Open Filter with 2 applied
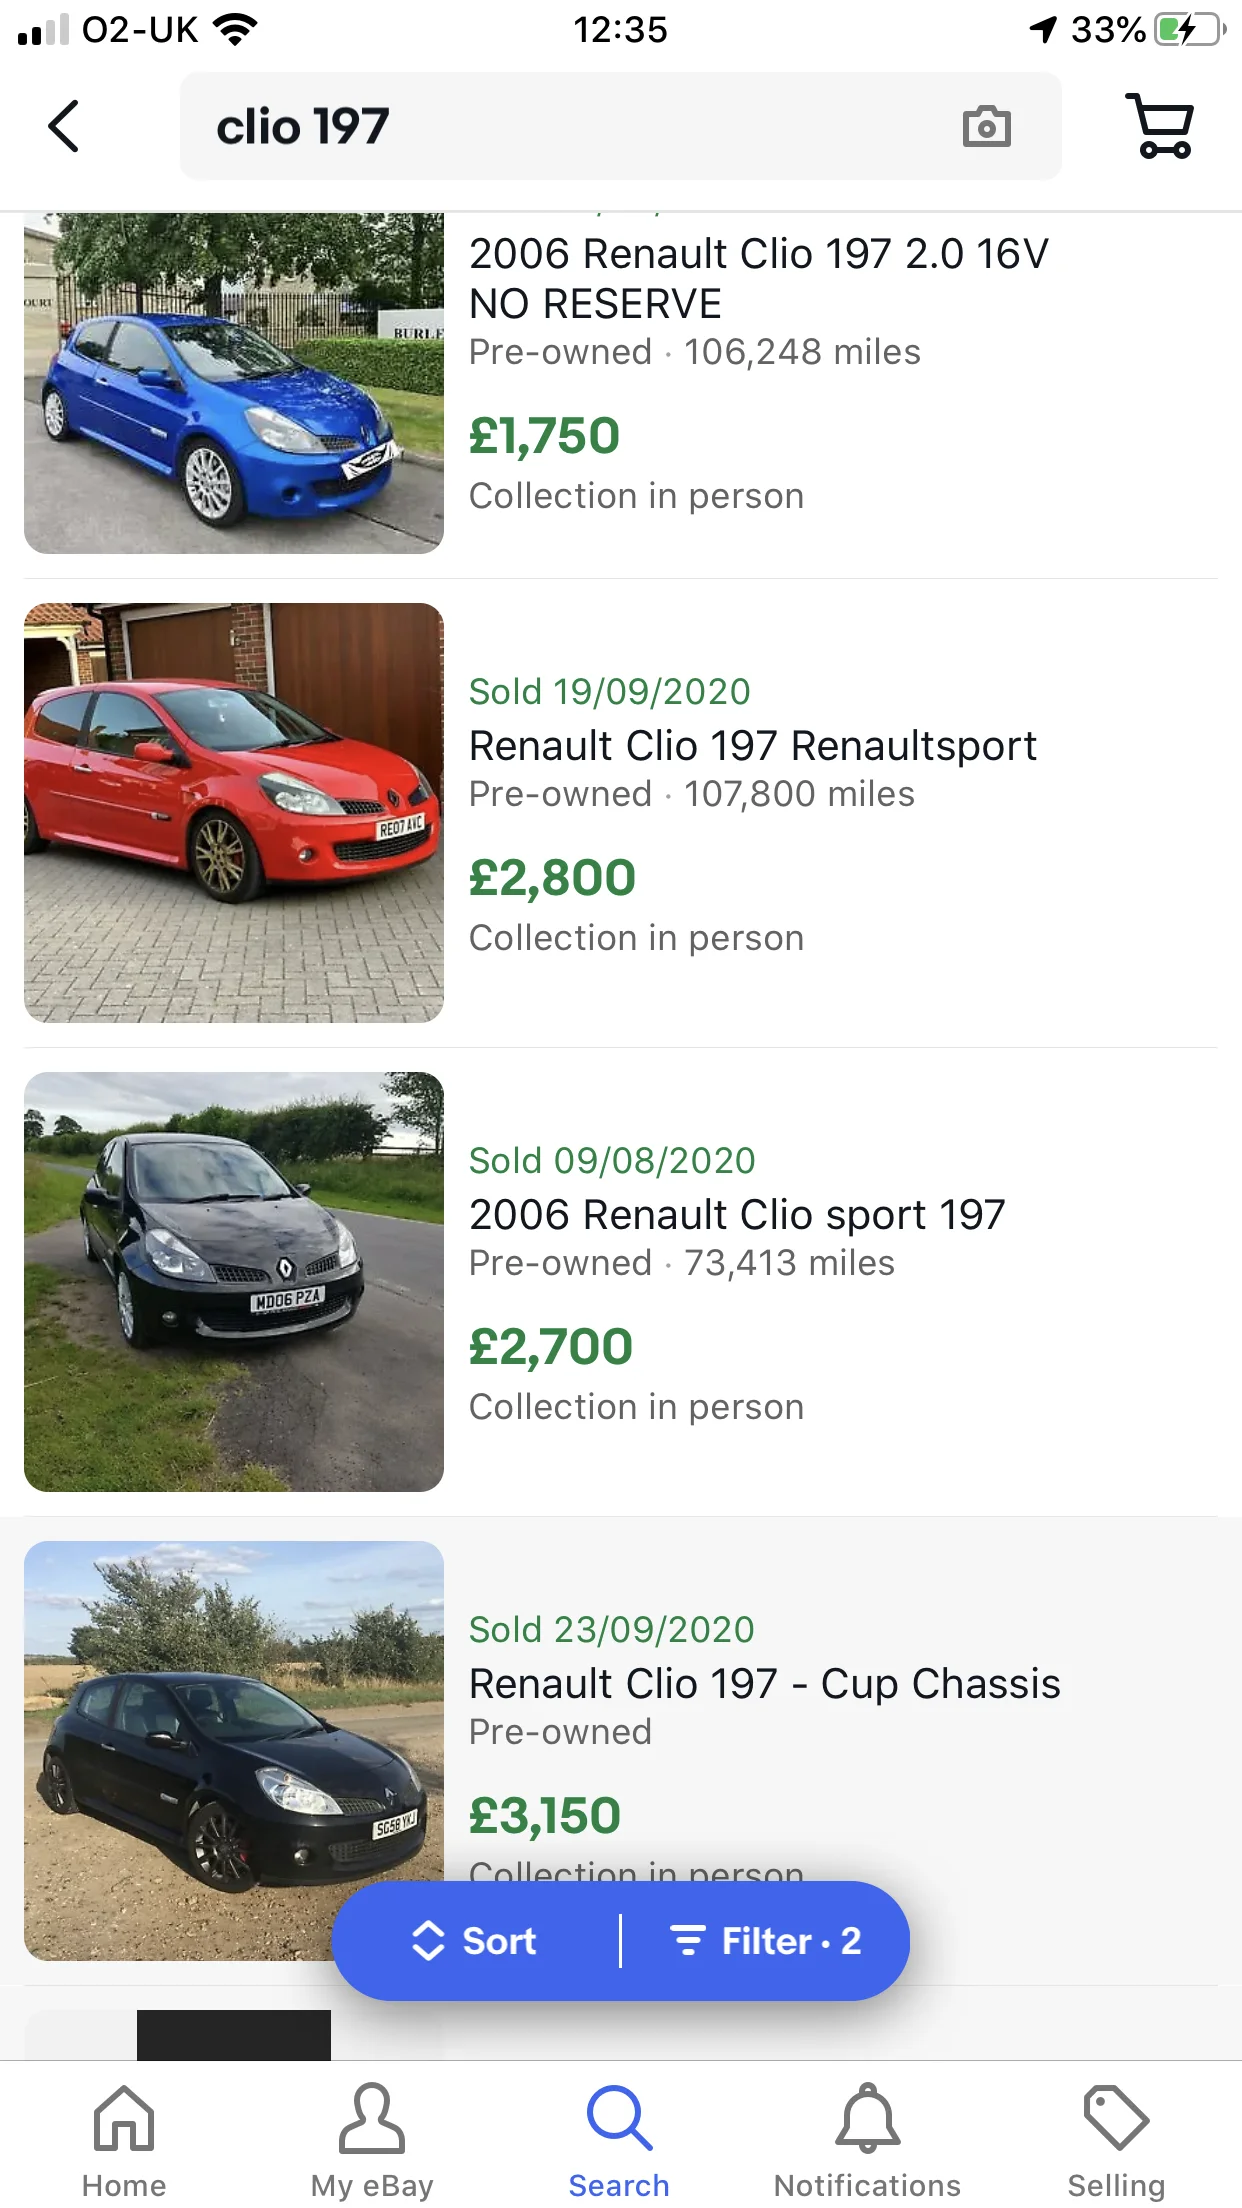 click(x=766, y=1941)
